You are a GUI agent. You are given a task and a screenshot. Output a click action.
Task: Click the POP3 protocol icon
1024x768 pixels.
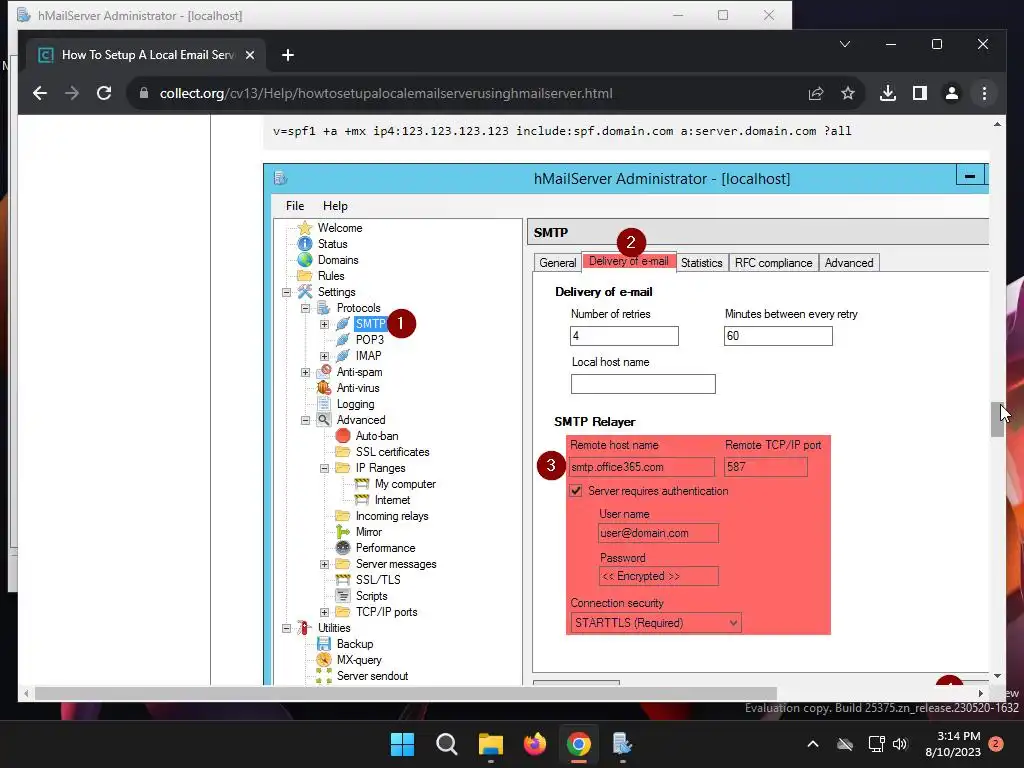(343, 340)
